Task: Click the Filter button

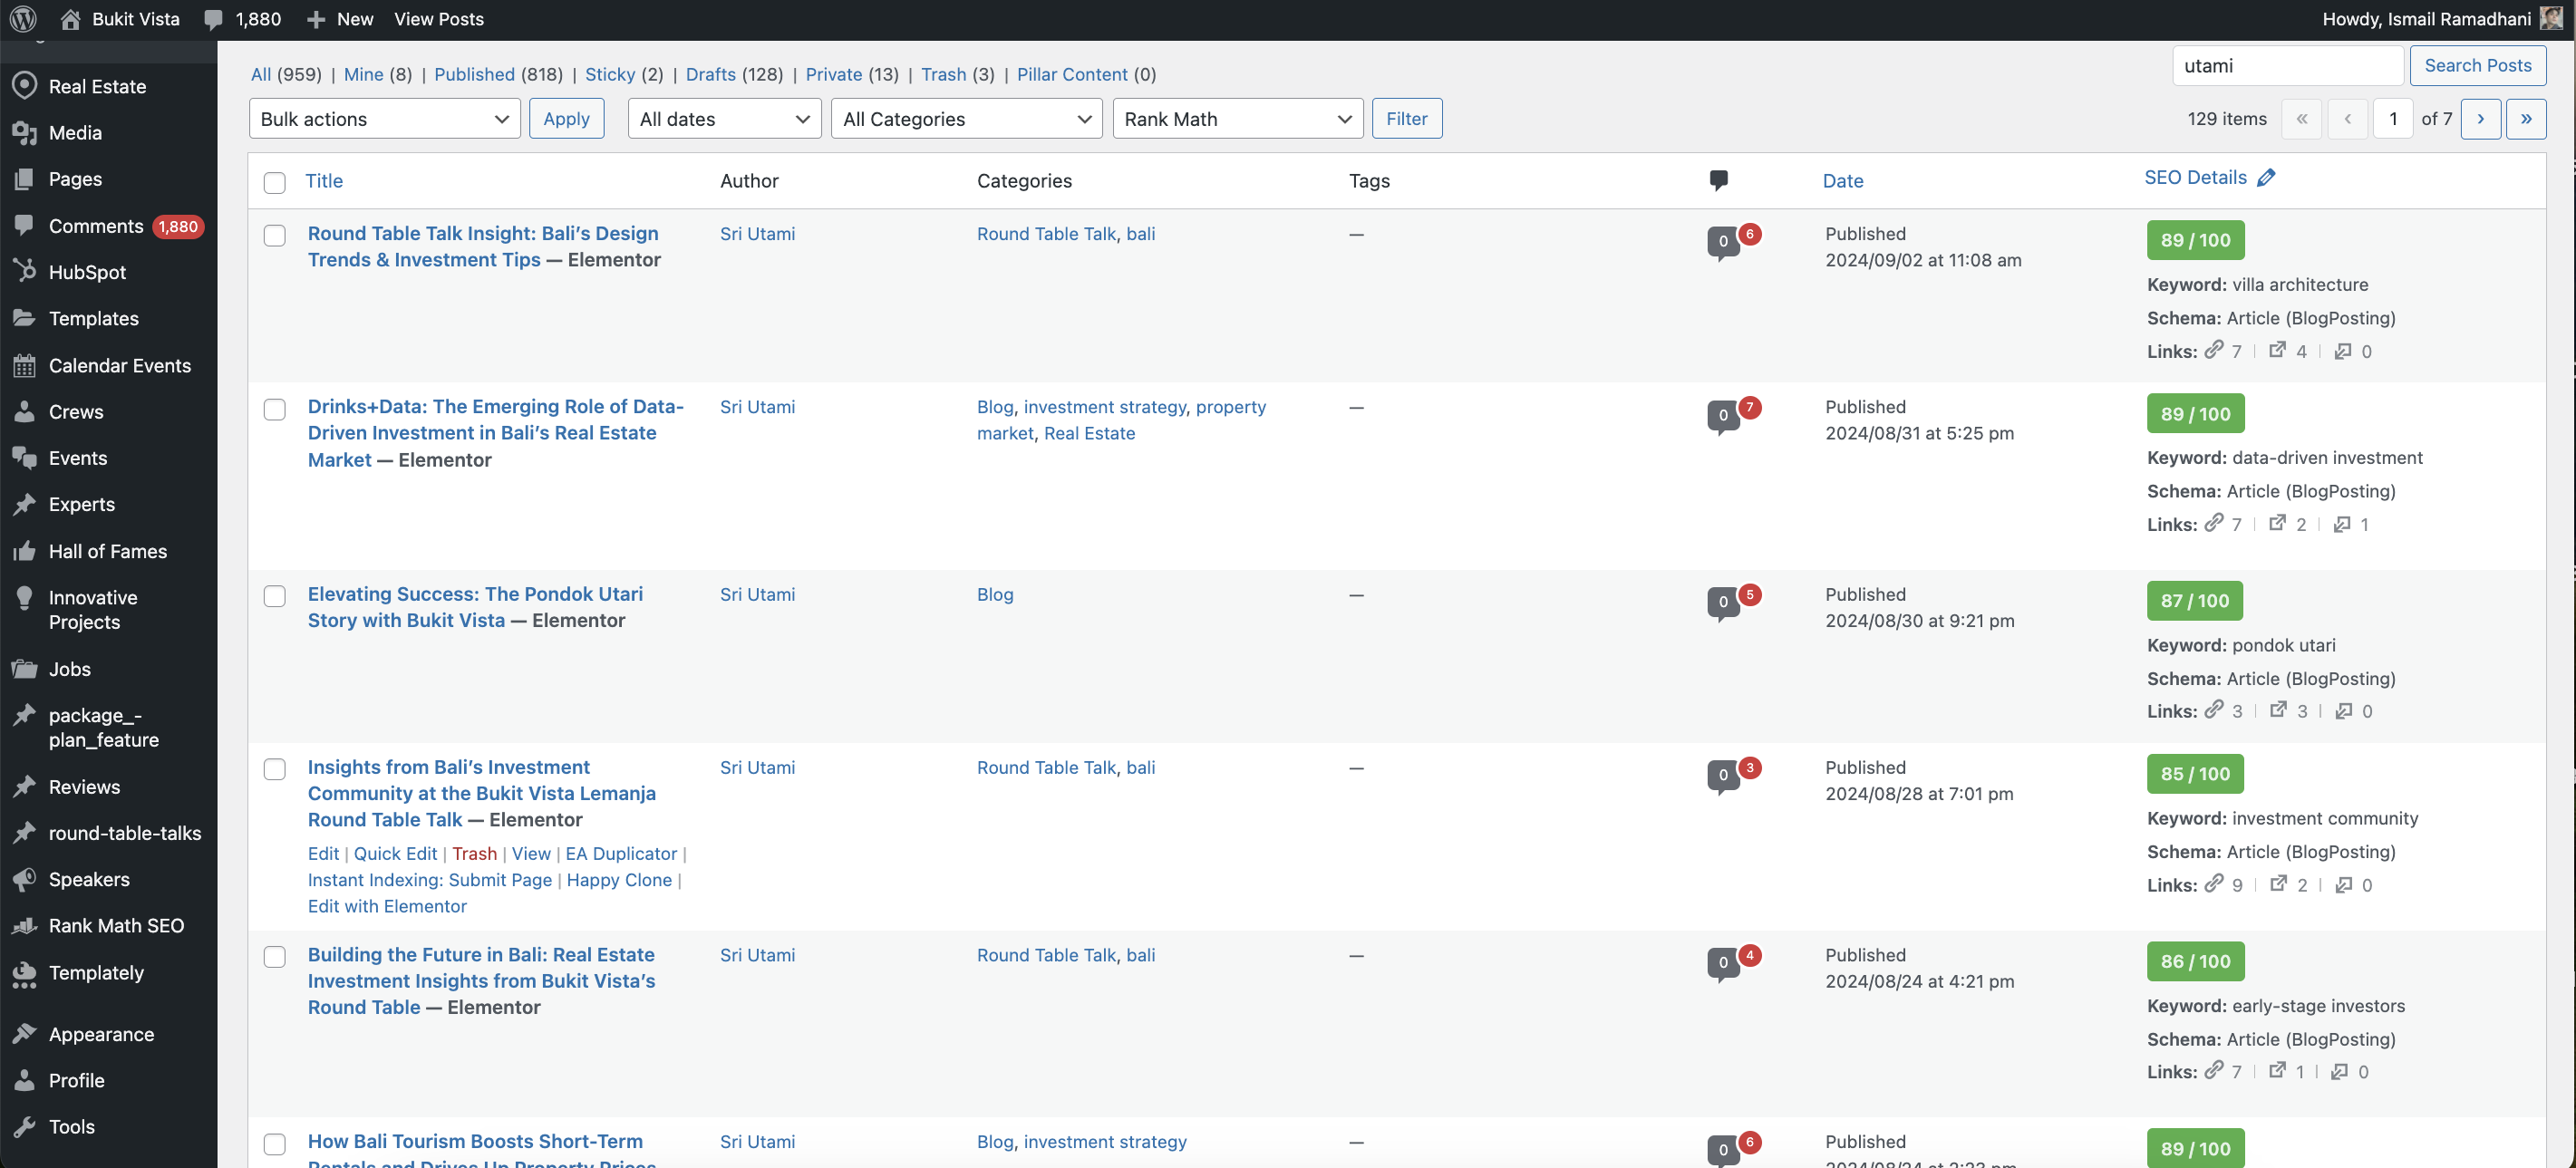Action: tap(1407, 119)
